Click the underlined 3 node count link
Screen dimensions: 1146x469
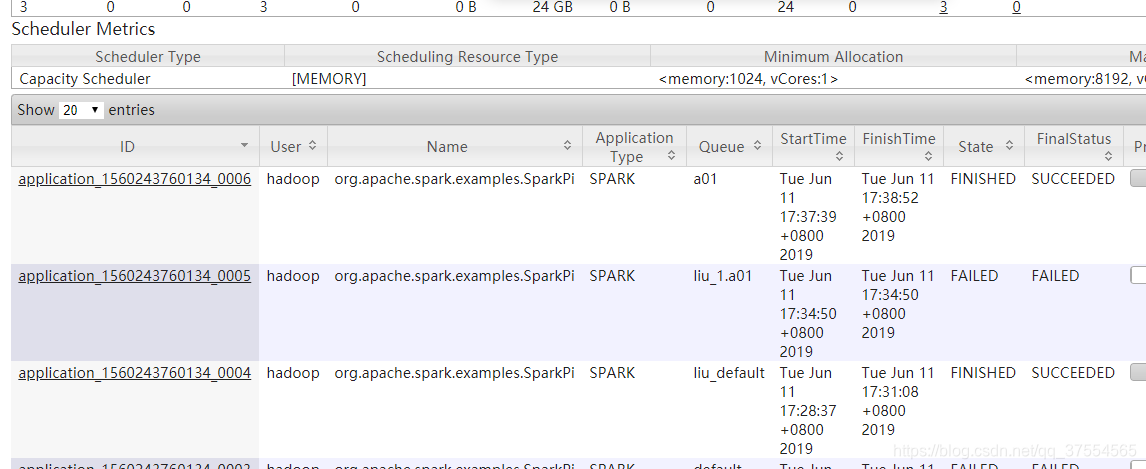pos(944,7)
